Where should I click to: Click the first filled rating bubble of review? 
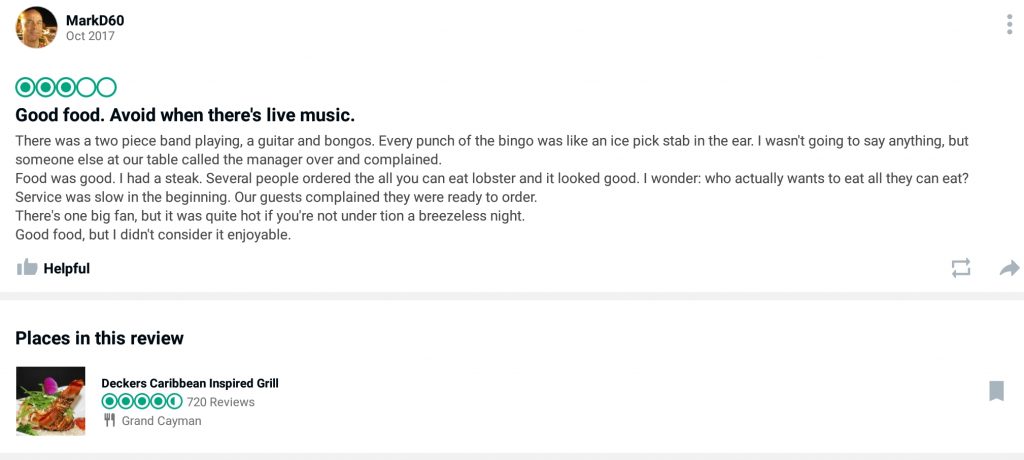click(25, 87)
